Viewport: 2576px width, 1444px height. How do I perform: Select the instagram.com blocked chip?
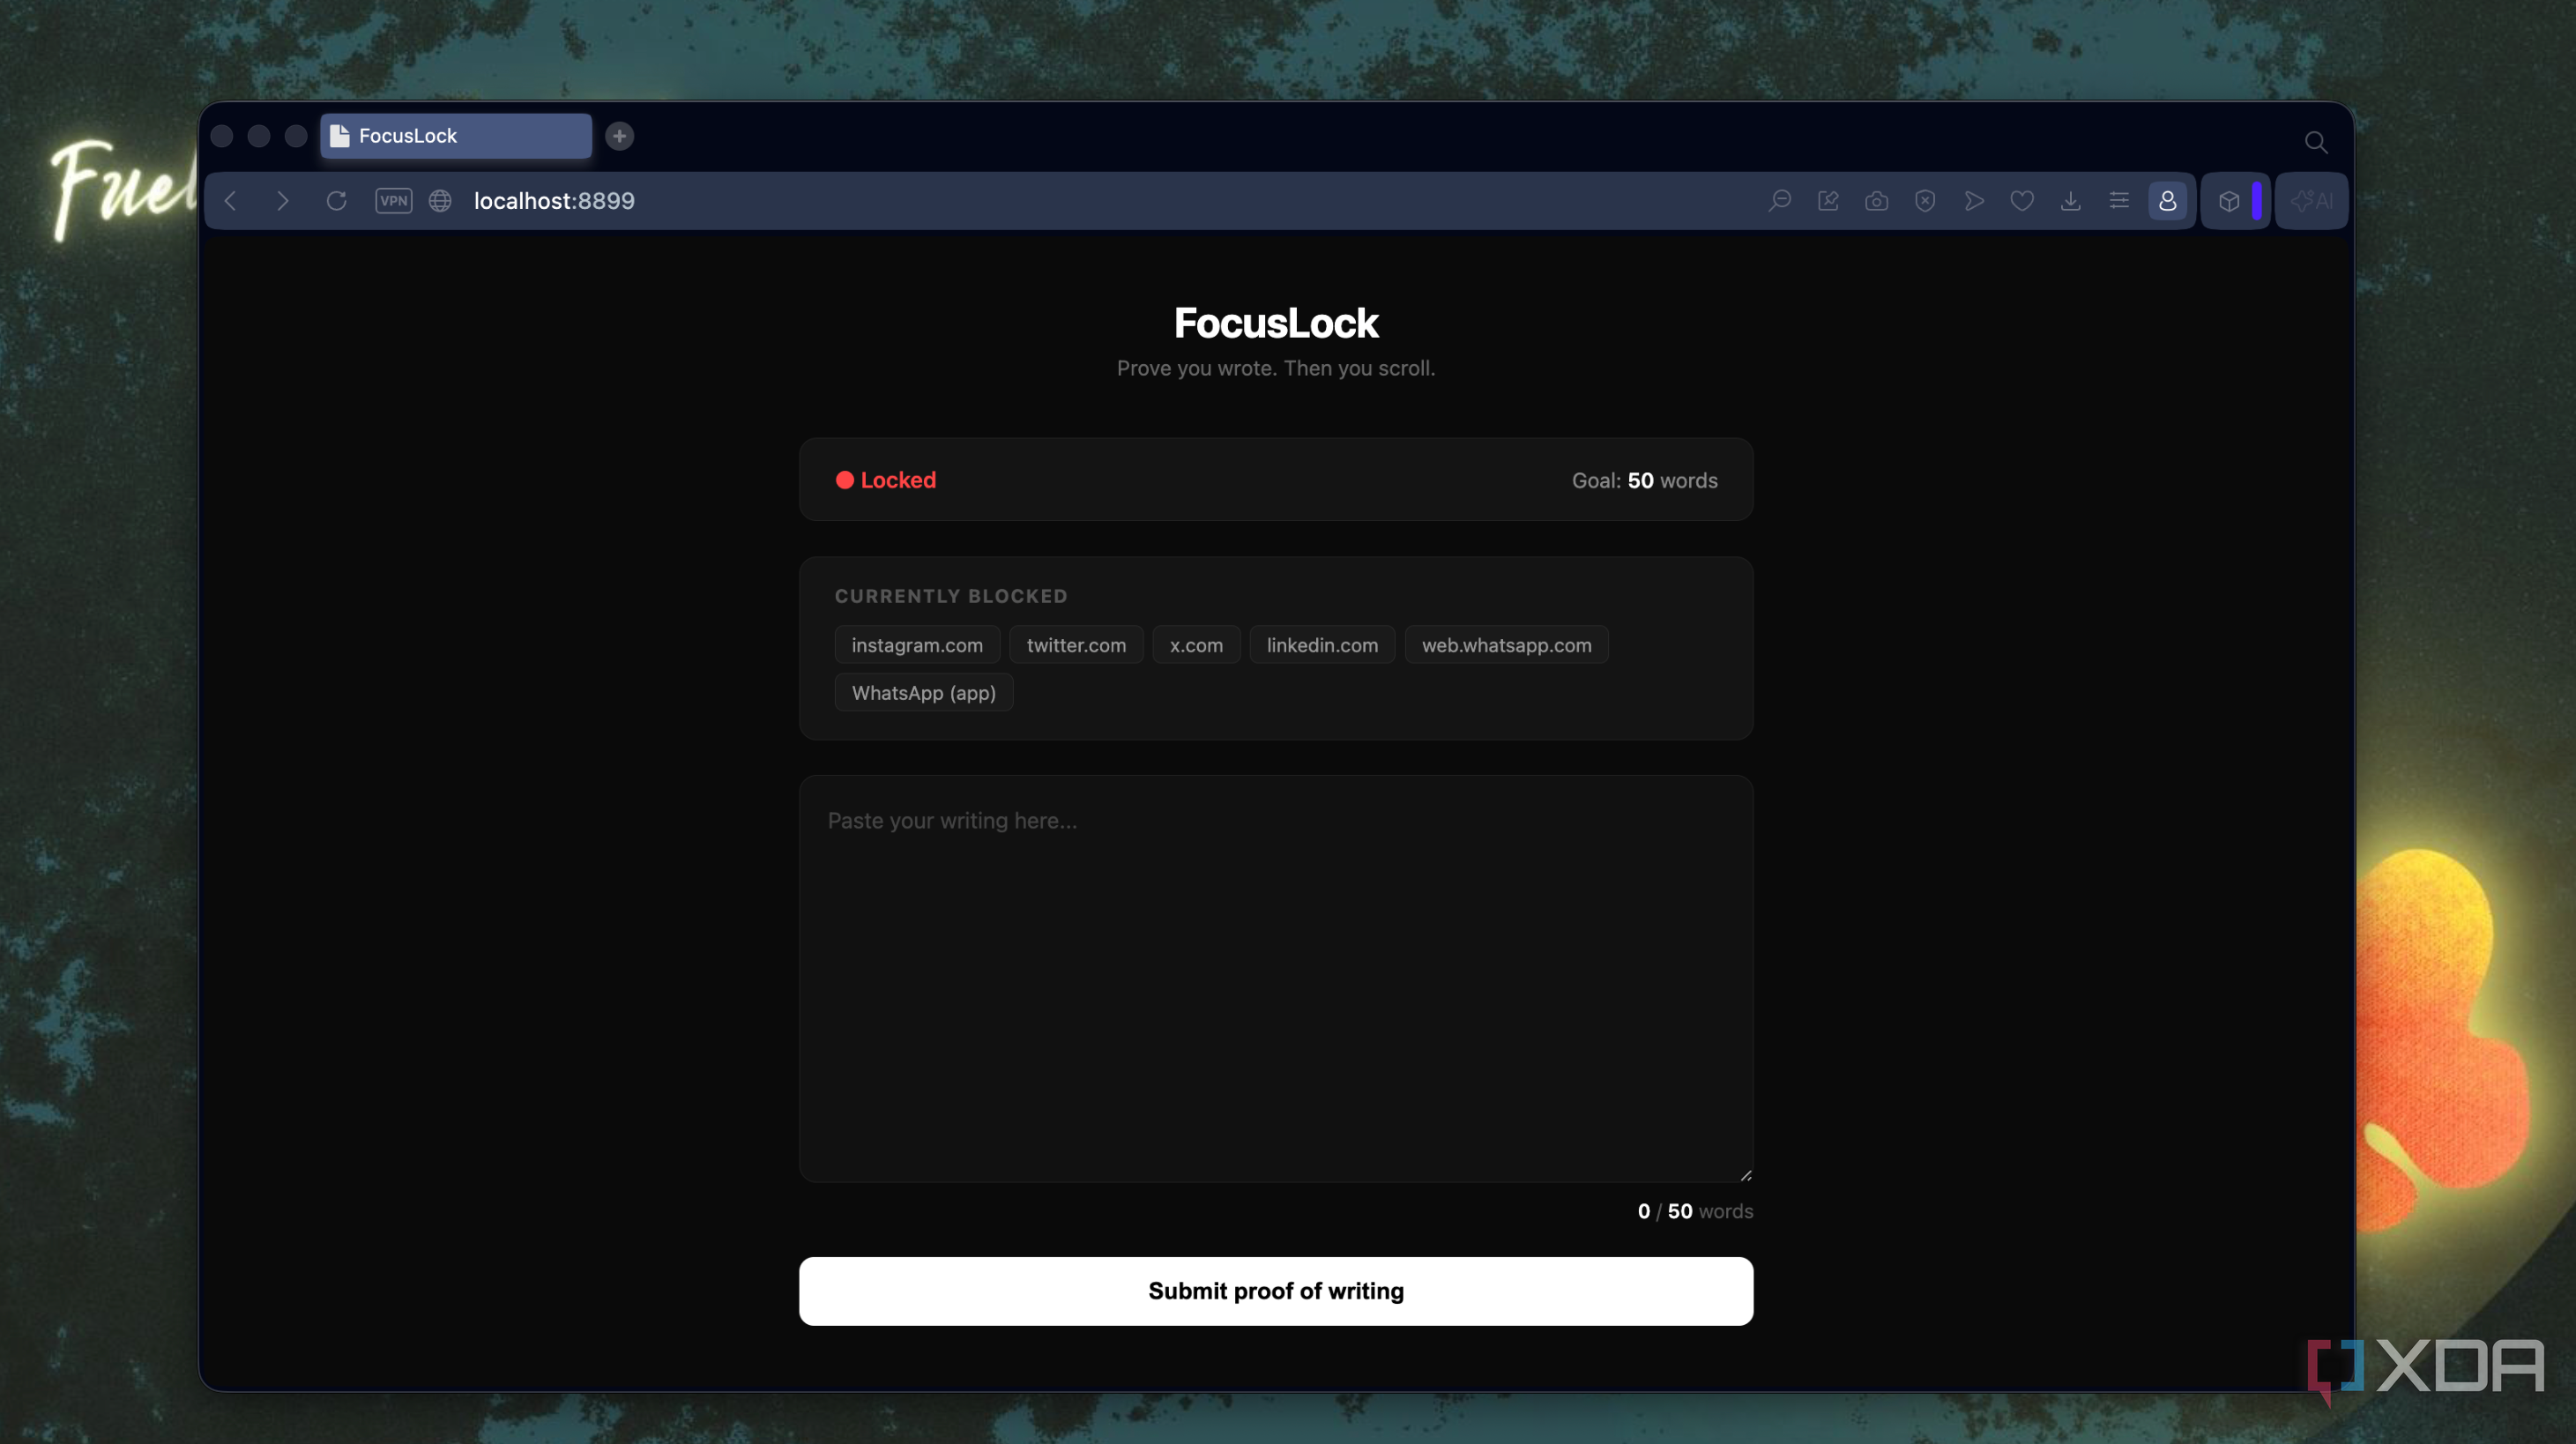click(x=917, y=645)
